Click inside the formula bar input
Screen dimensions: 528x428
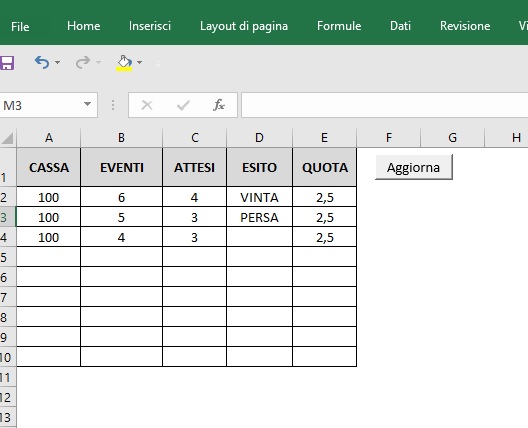tap(385, 105)
